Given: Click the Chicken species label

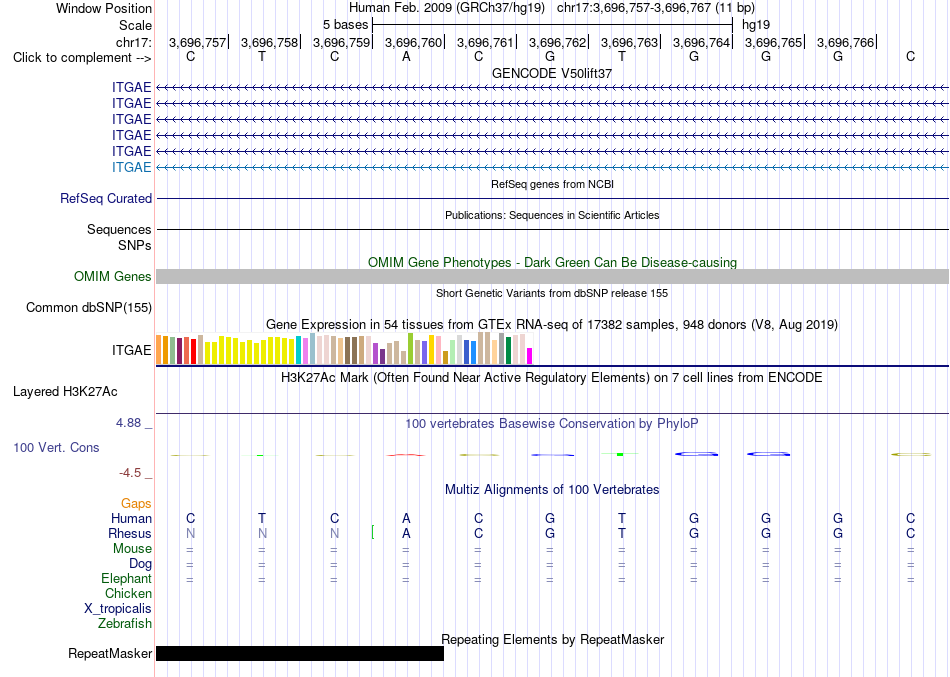Looking at the screenshot, I should tap(128, 594).
